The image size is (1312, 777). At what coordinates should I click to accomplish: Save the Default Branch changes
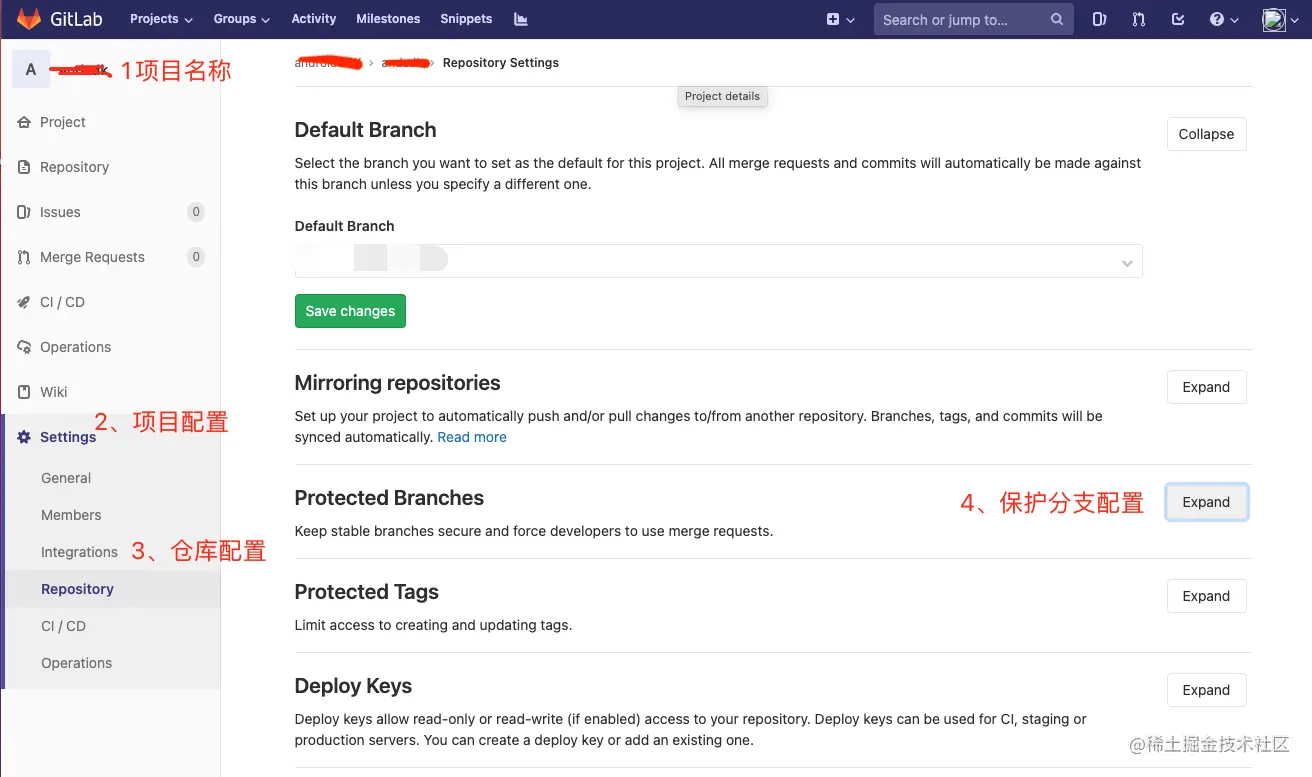pyautogui.click(x=350, y=310)
